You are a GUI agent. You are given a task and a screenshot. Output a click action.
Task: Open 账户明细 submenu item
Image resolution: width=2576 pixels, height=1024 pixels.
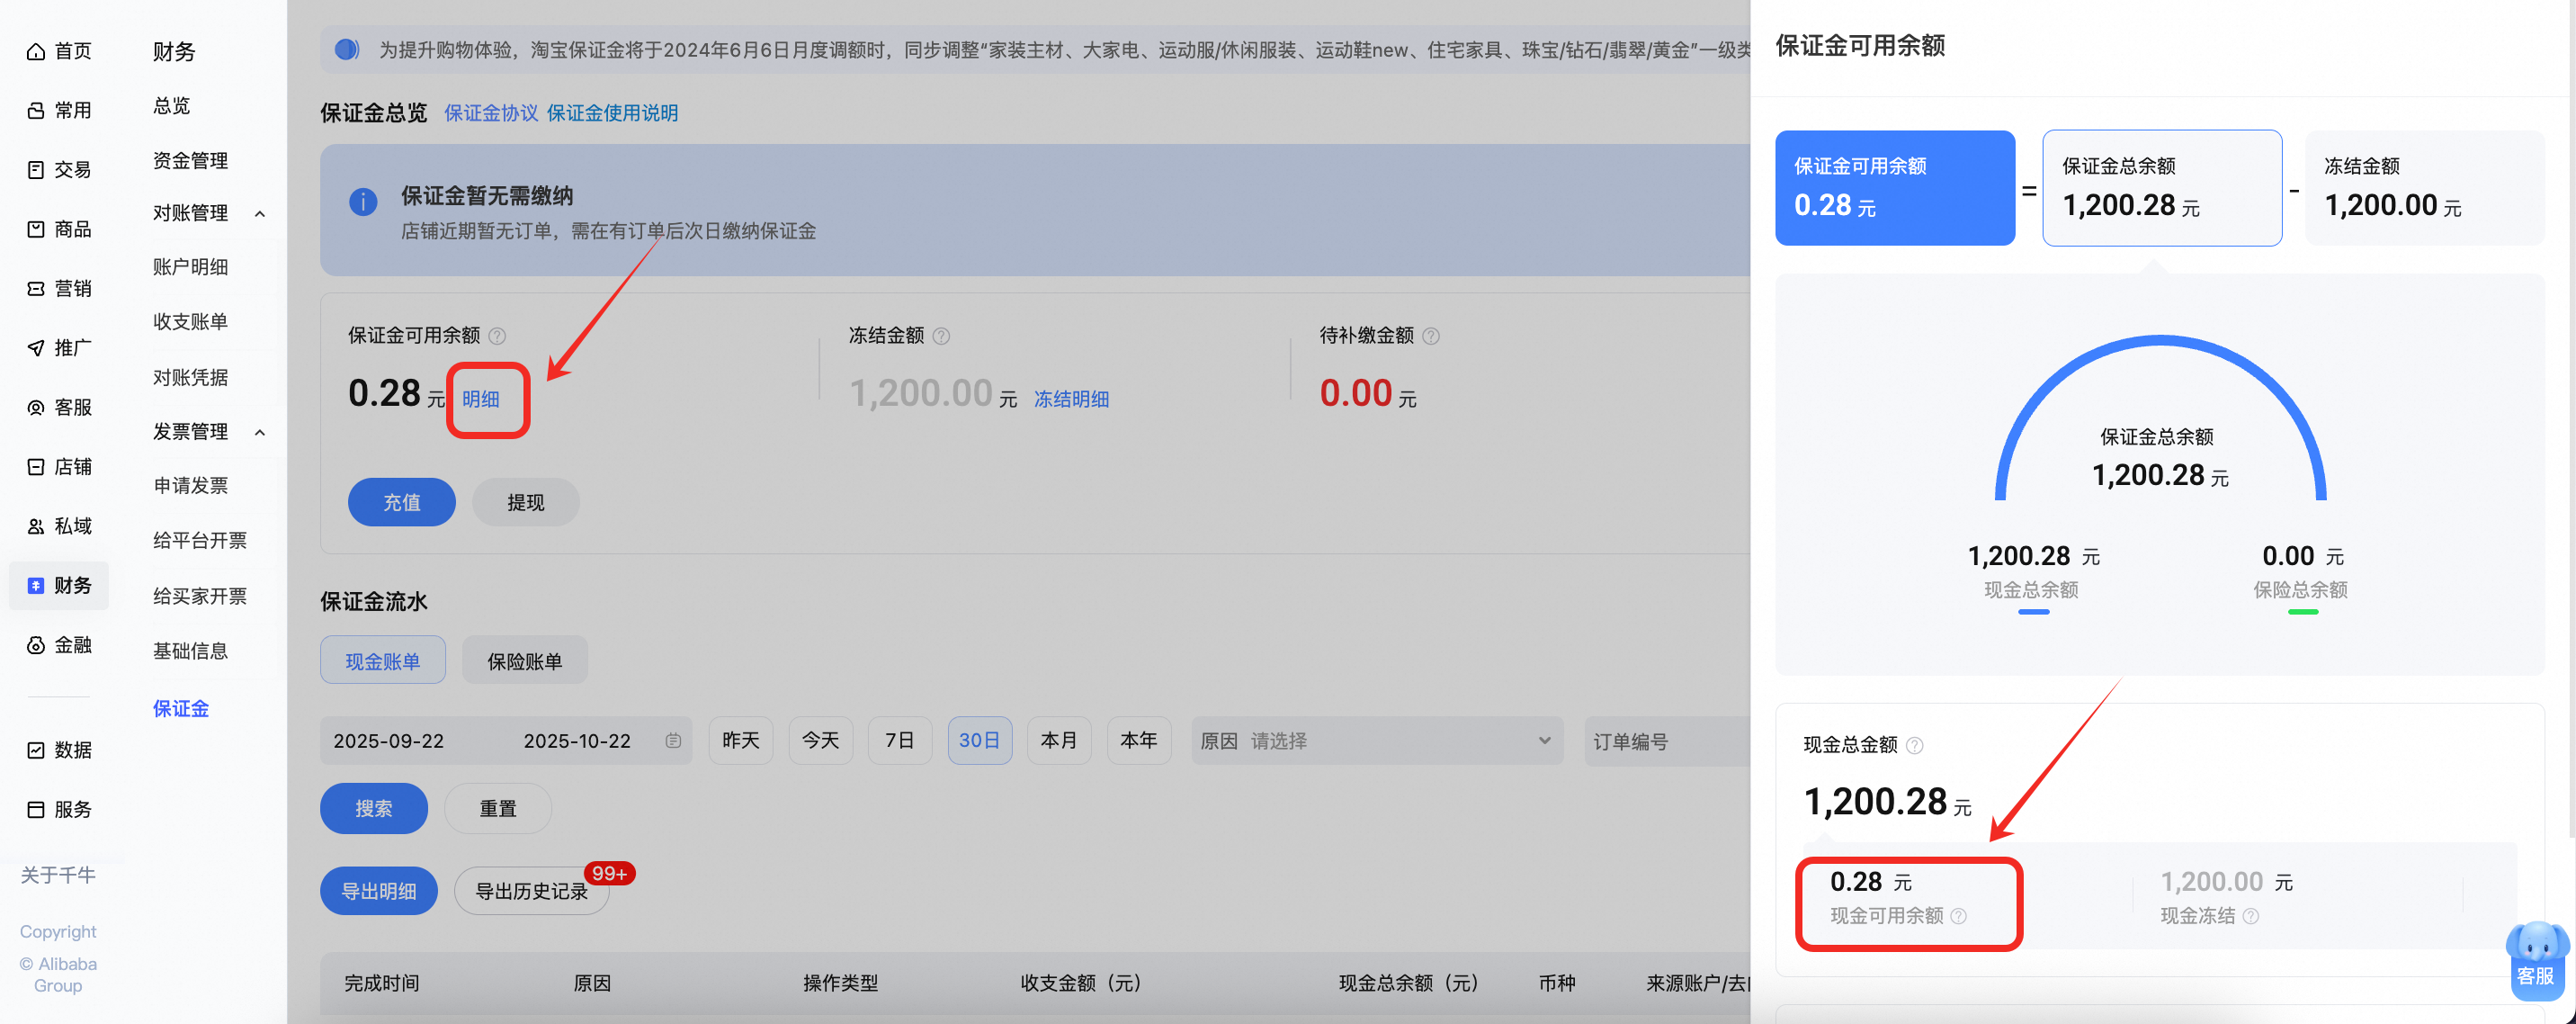[x=190, y=267]
